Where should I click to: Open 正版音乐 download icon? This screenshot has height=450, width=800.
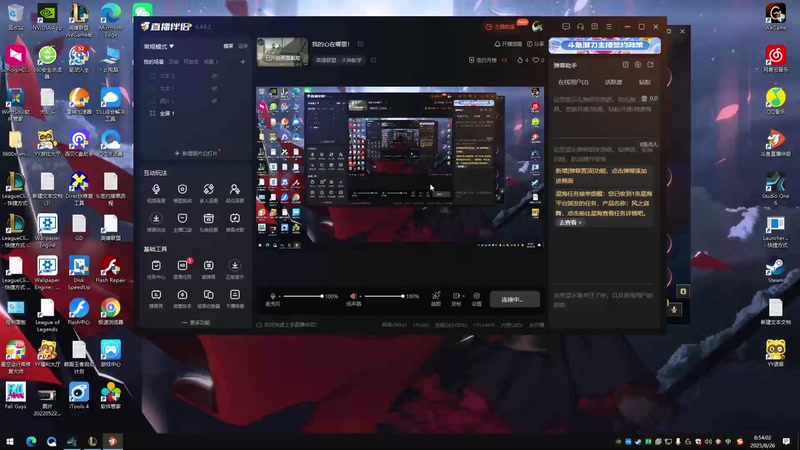point(235,265)
